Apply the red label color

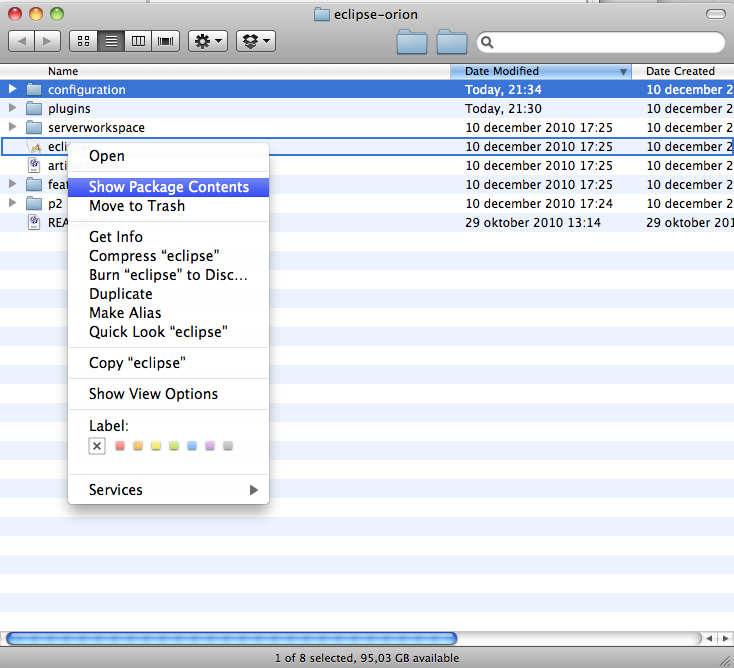(x=120, y=446)
